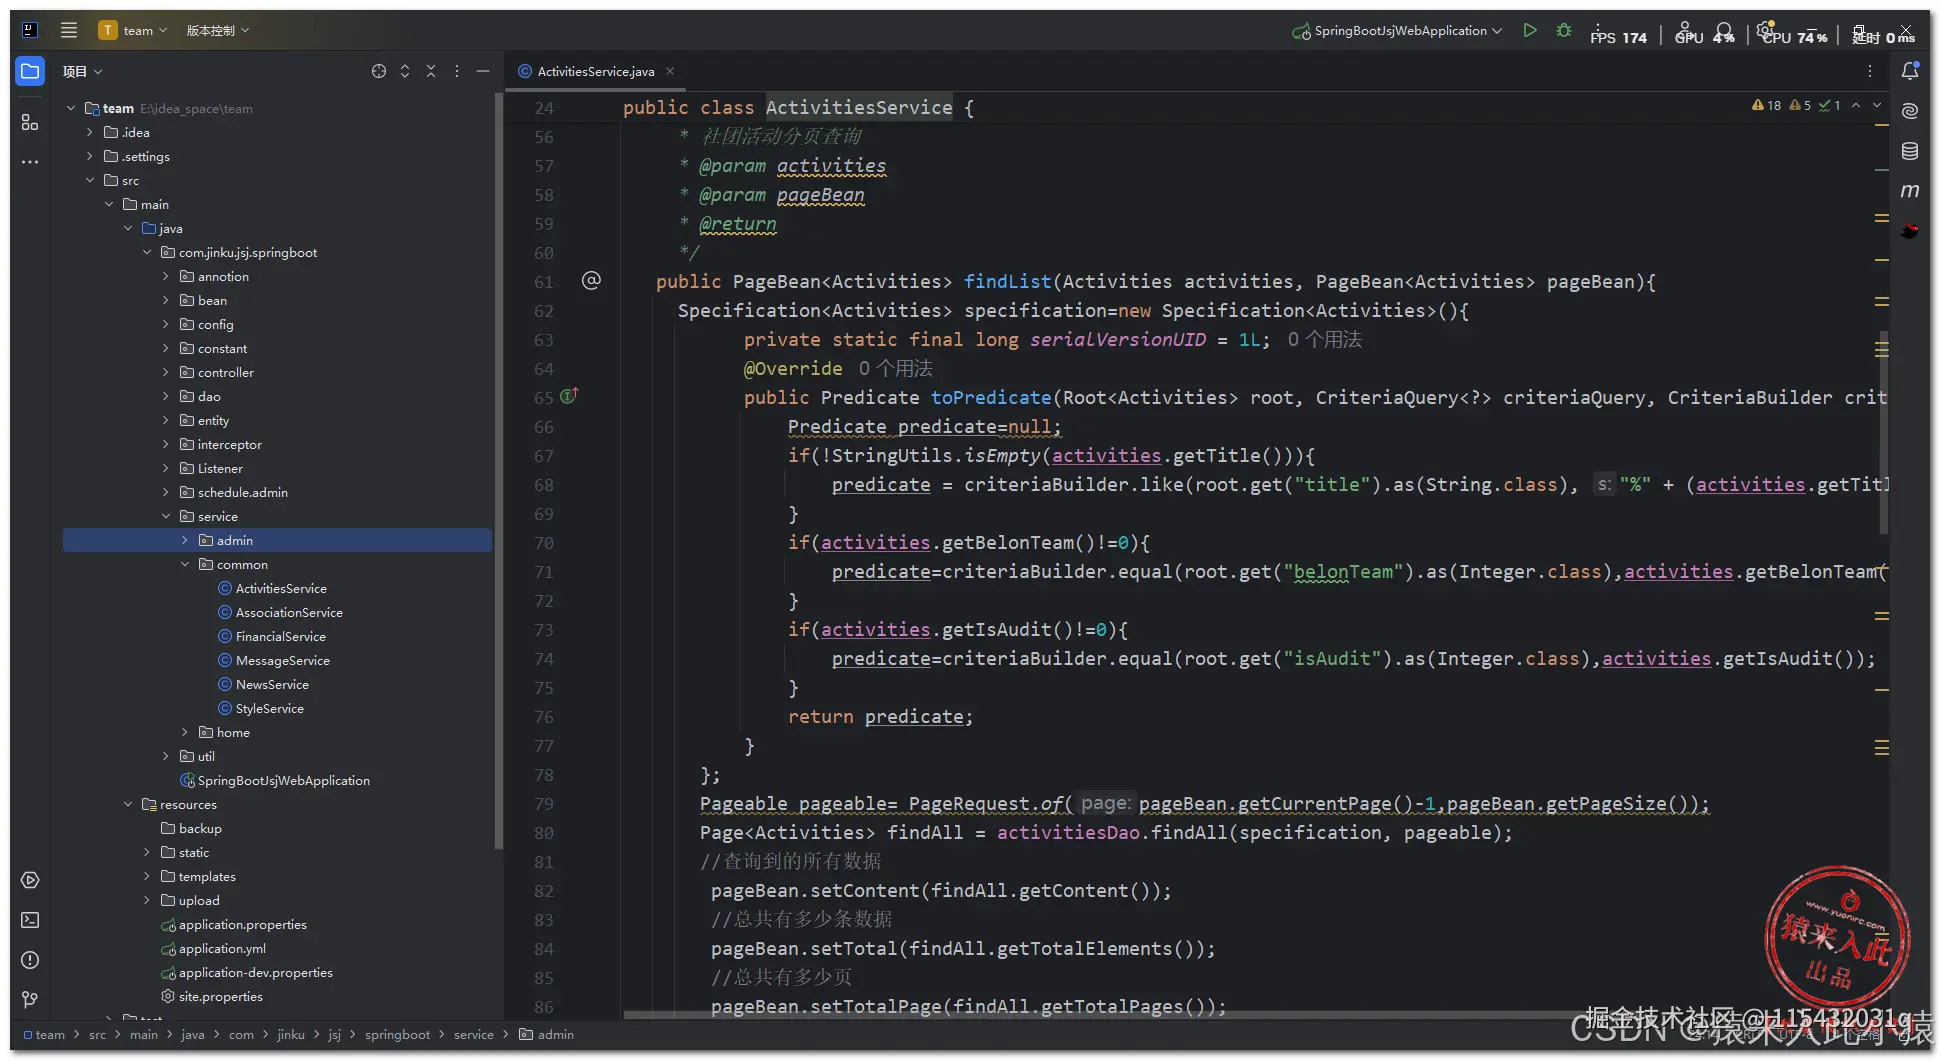
Task: Open the project view mode dropdown
Action: pyautogui.click(x=82, y=71)
